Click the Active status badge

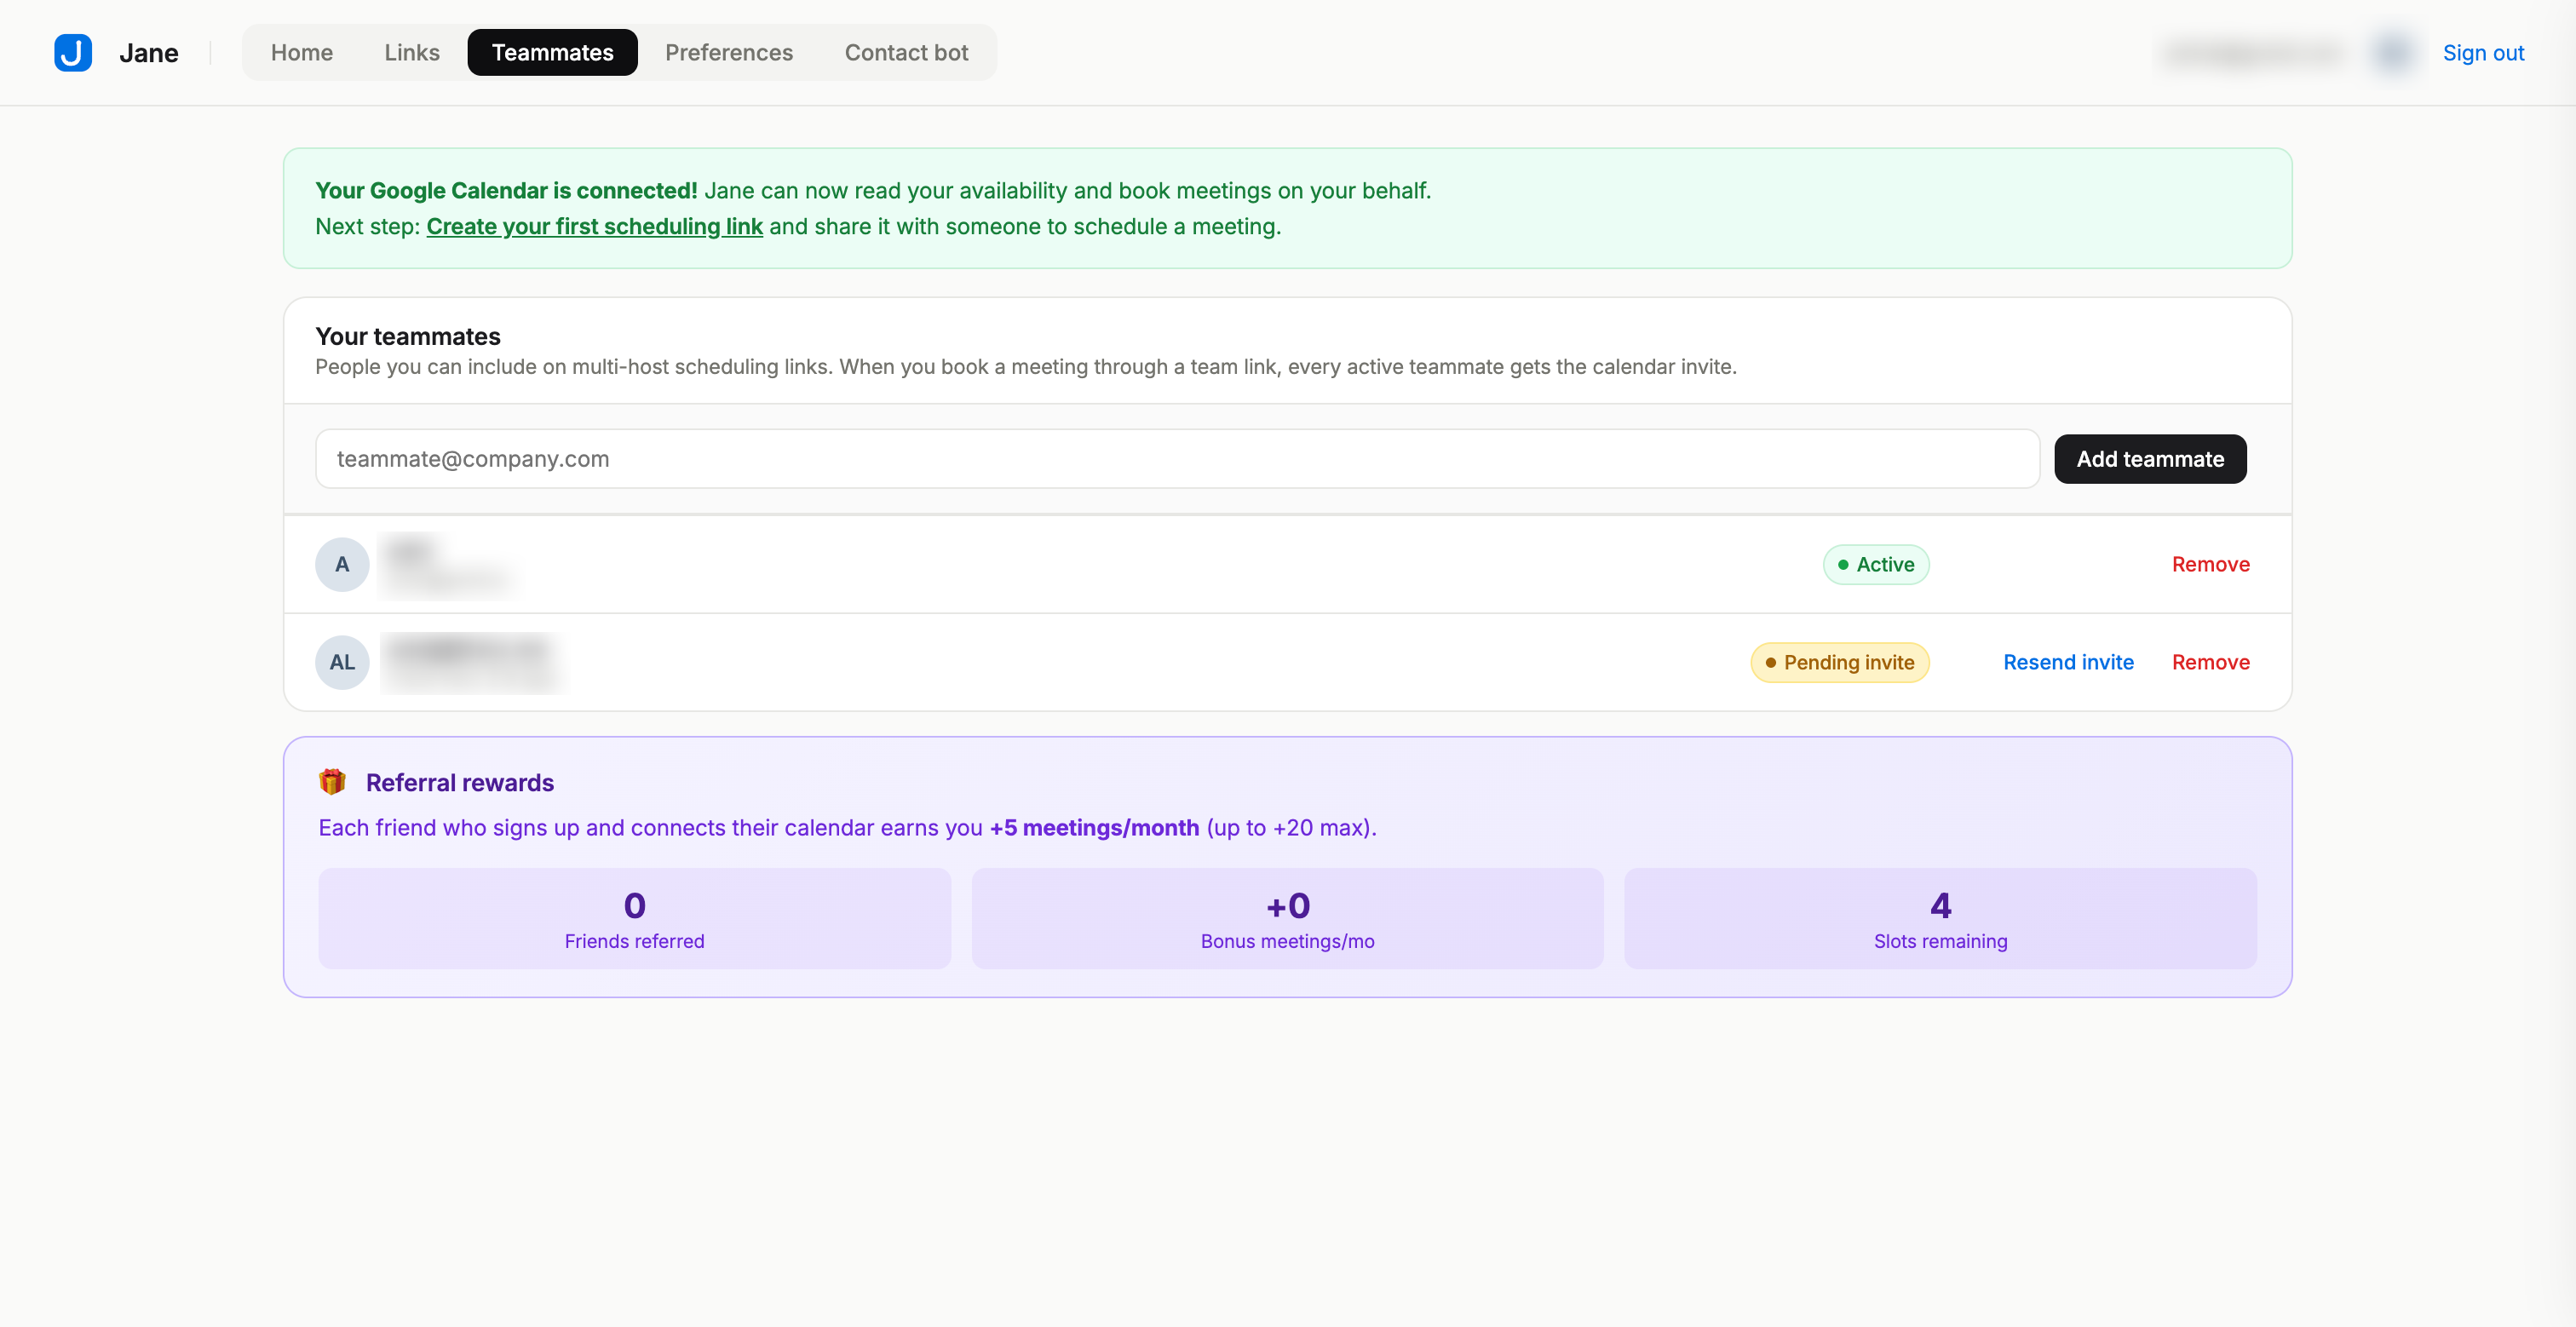pyautogui.click(x=1875, y=564)
